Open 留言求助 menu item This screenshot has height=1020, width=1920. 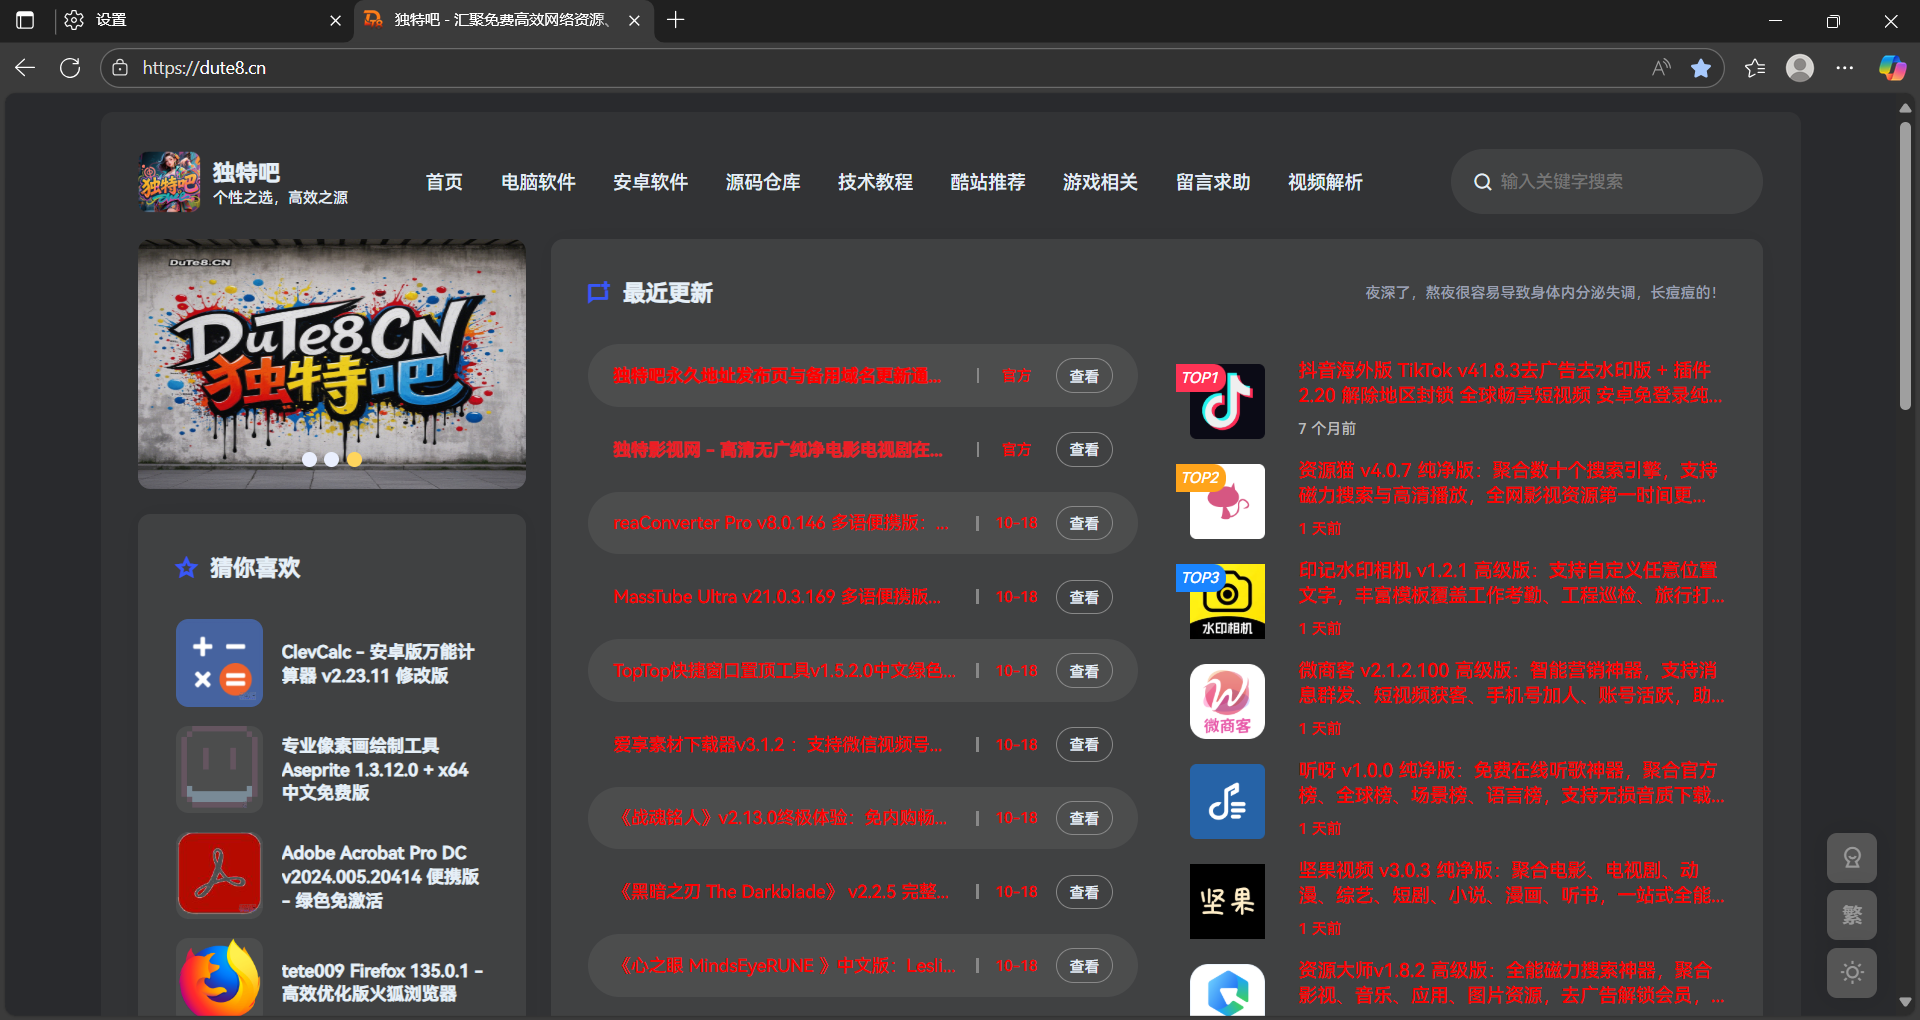tap(1213, 182)
